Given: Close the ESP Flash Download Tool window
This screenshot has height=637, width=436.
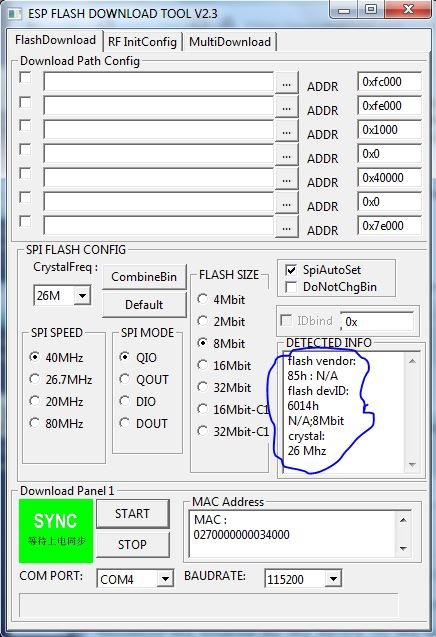Looking at the screenshot, I should click(408, 10).
